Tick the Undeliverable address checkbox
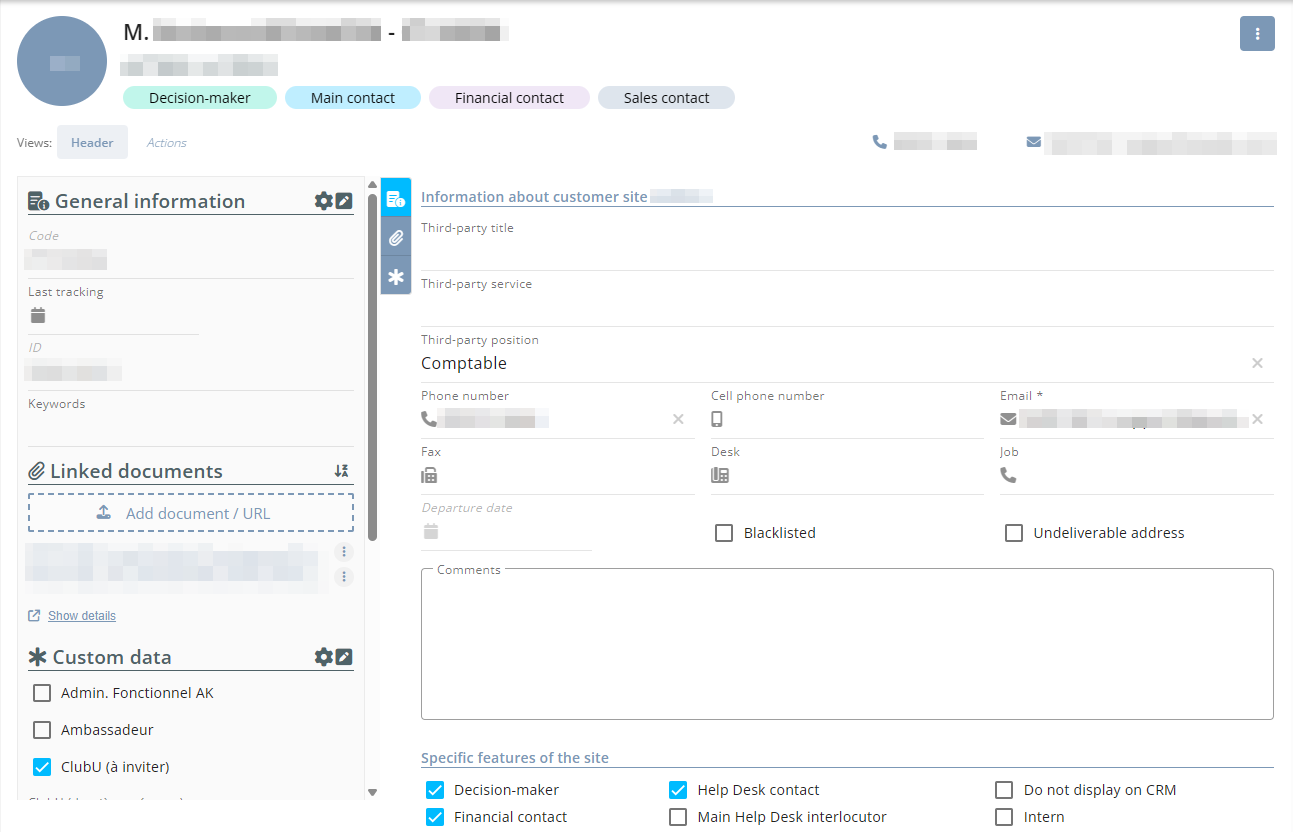Viewport: 1293px width, 832px height. [x=1014, y=533]
